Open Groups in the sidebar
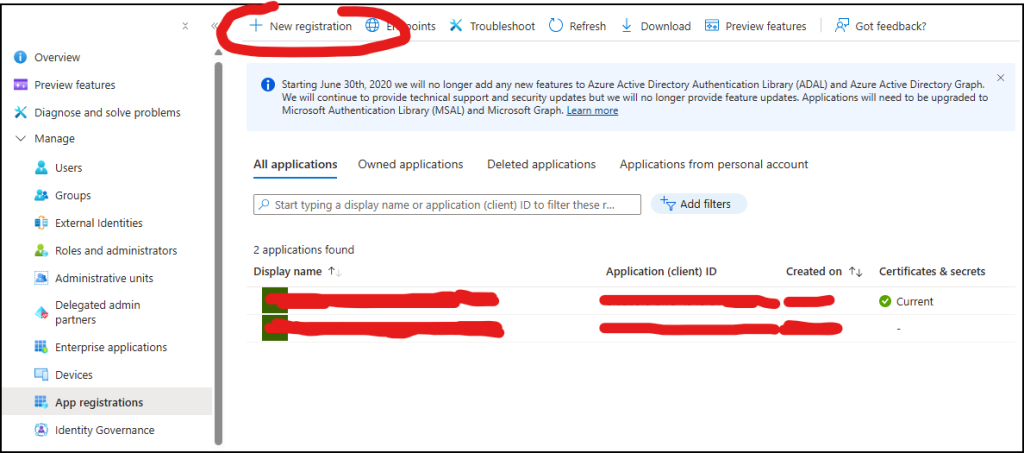1024x453 pixels. tap(72, 196)
